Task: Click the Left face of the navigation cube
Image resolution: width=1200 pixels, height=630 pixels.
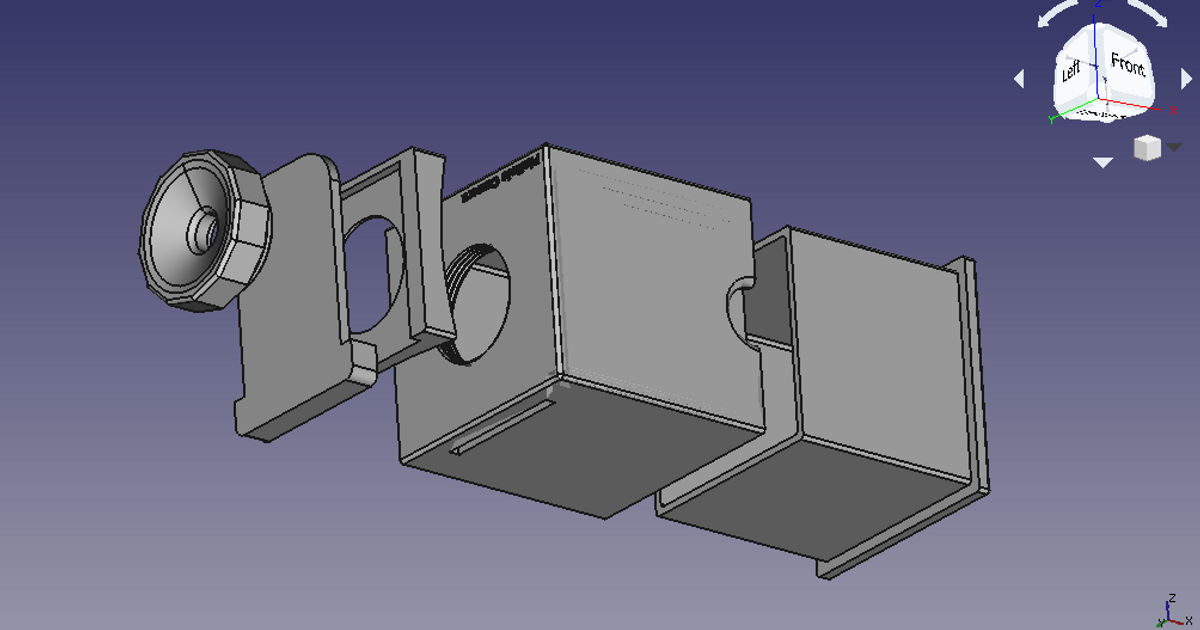Action: [x=1072, y=72]
